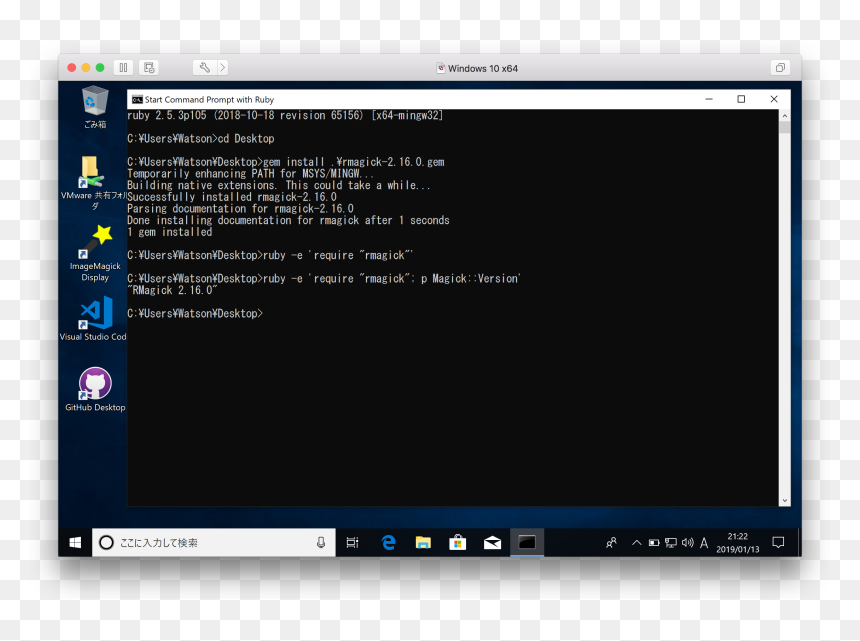Open Action Center notifications
860x641 pixels.
click(778, 542)
